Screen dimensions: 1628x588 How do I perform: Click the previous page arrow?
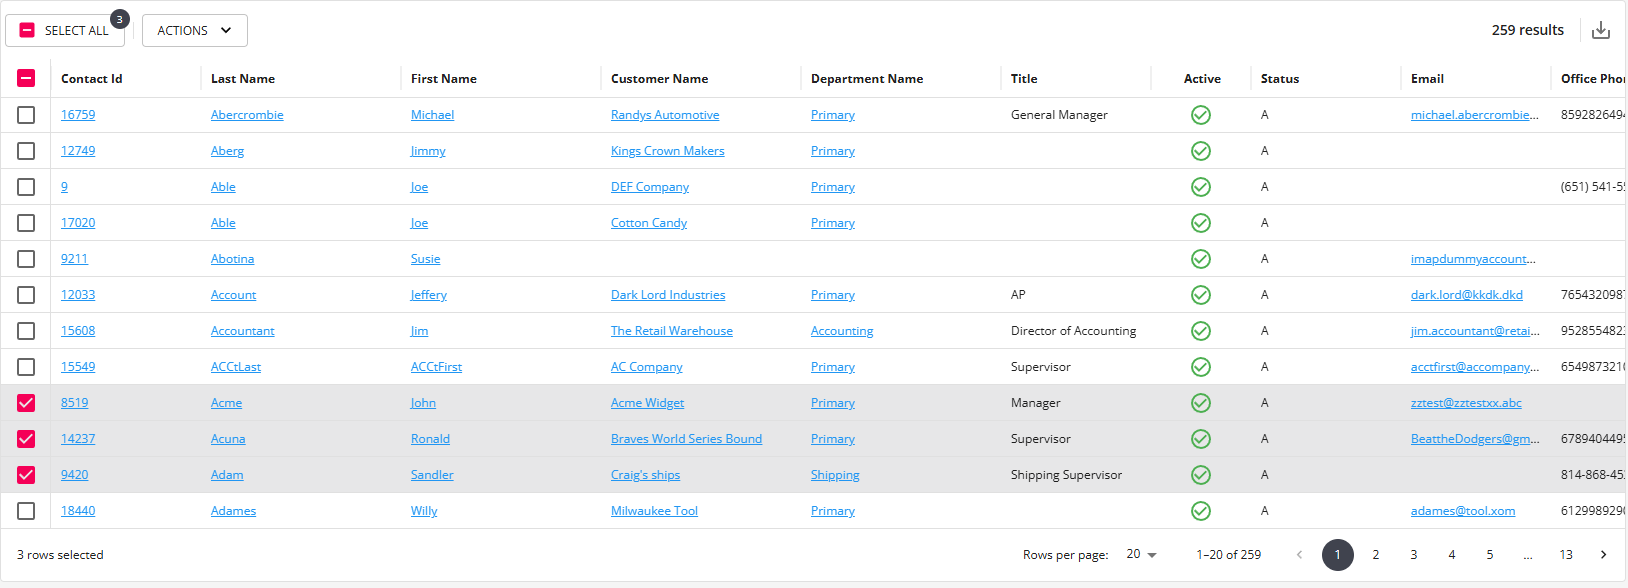pos(1299,555)
